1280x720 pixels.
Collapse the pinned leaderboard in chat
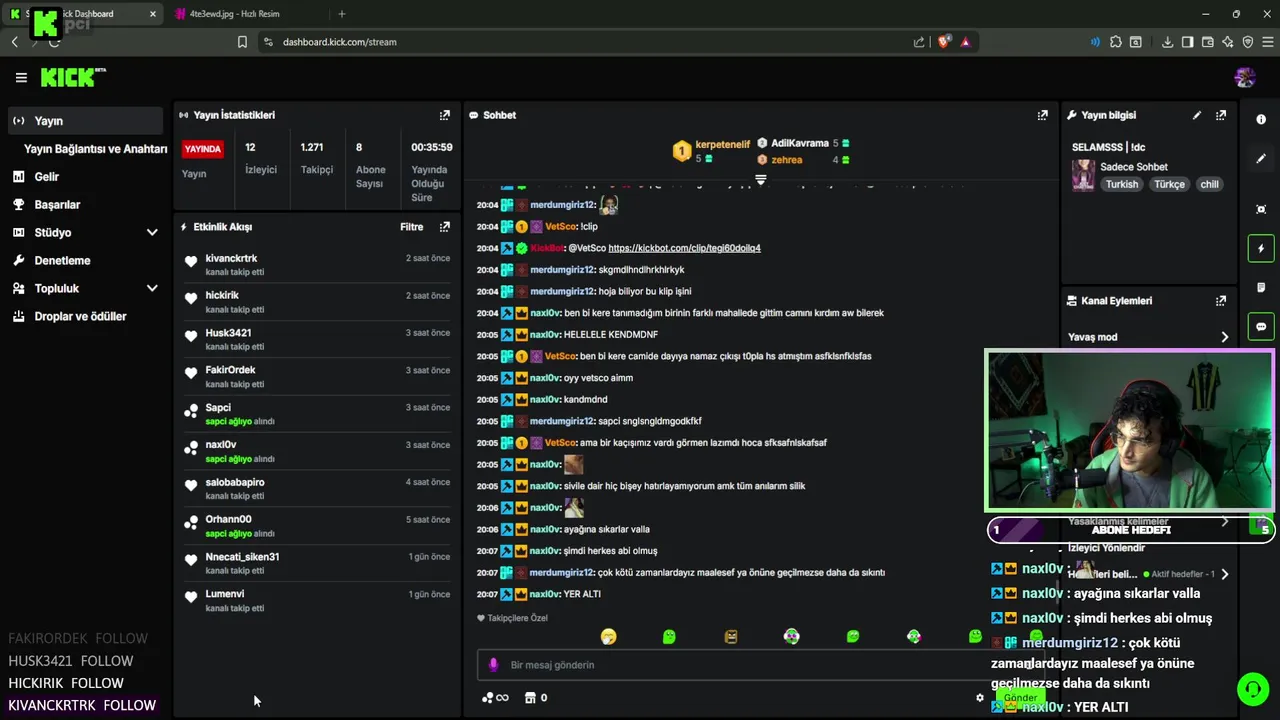(761, 180)
